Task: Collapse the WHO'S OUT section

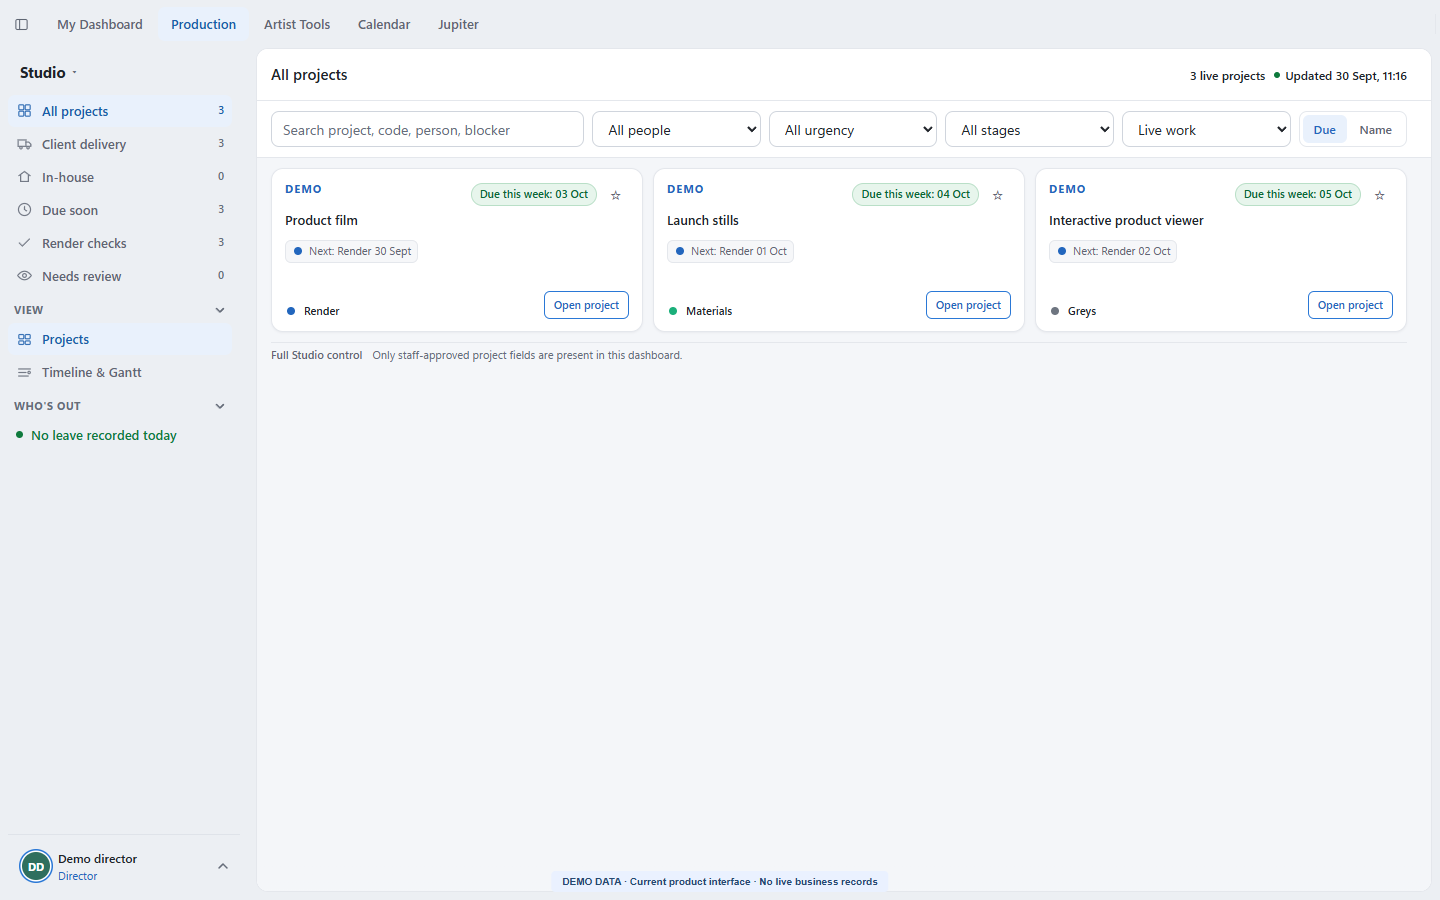Action: [x=220, y=406]
